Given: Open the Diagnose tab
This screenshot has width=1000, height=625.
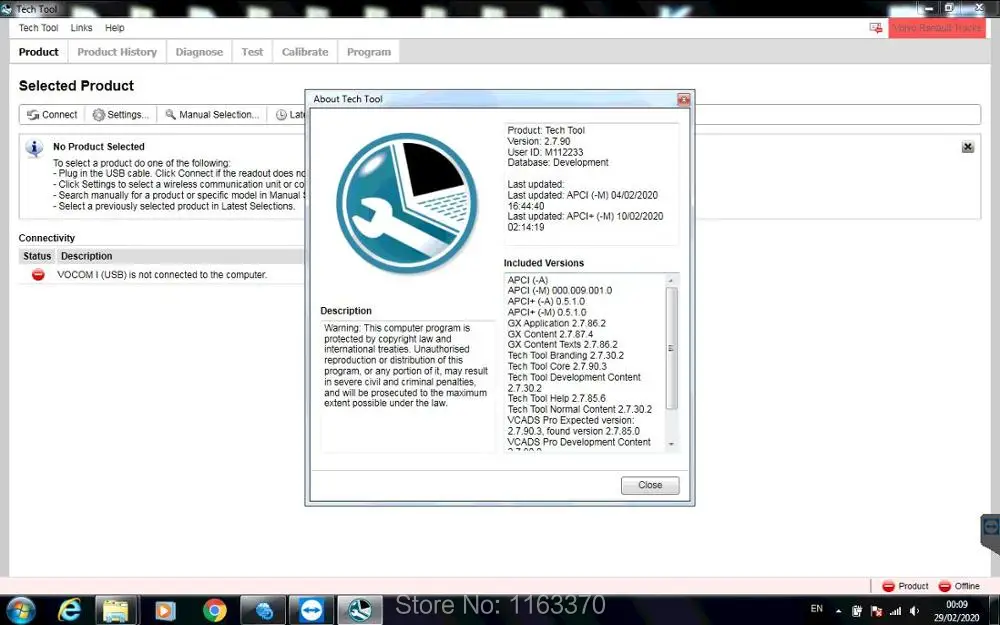Looking at the screenshot, I should click(199, 52).
